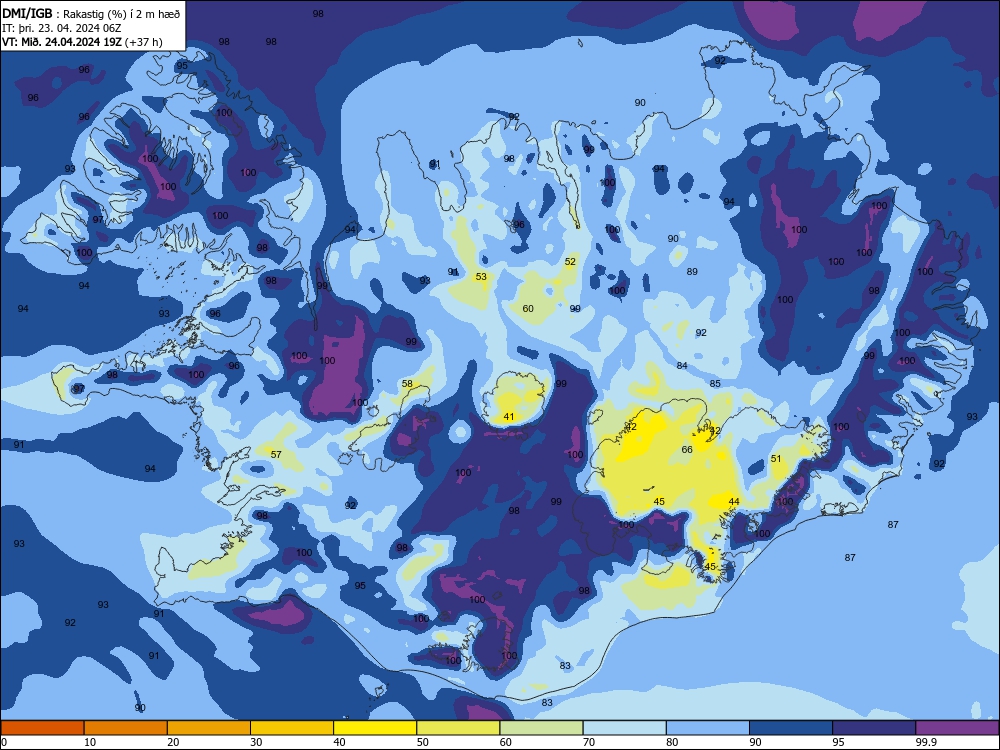Select the '10' legend scale label
1000x750 pixels.
click(90, 742)
